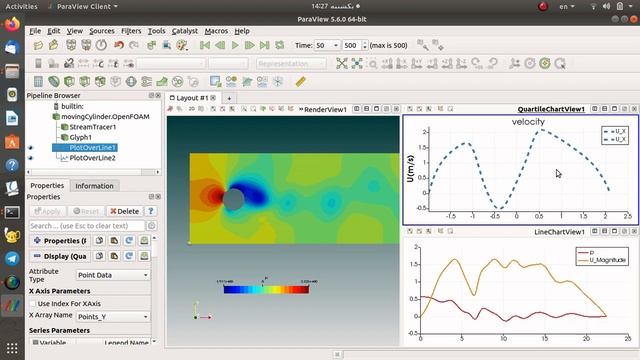The image size is (640, 360).
Task: Click the red Undo arrow icon
Action: coord(119,45)
